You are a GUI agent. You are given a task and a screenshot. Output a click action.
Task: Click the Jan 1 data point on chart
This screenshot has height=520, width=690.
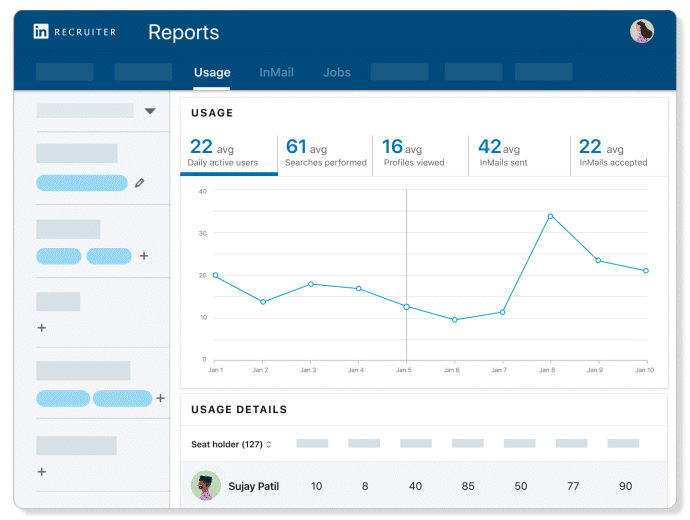pyautogui.click(x=215, y=275)
